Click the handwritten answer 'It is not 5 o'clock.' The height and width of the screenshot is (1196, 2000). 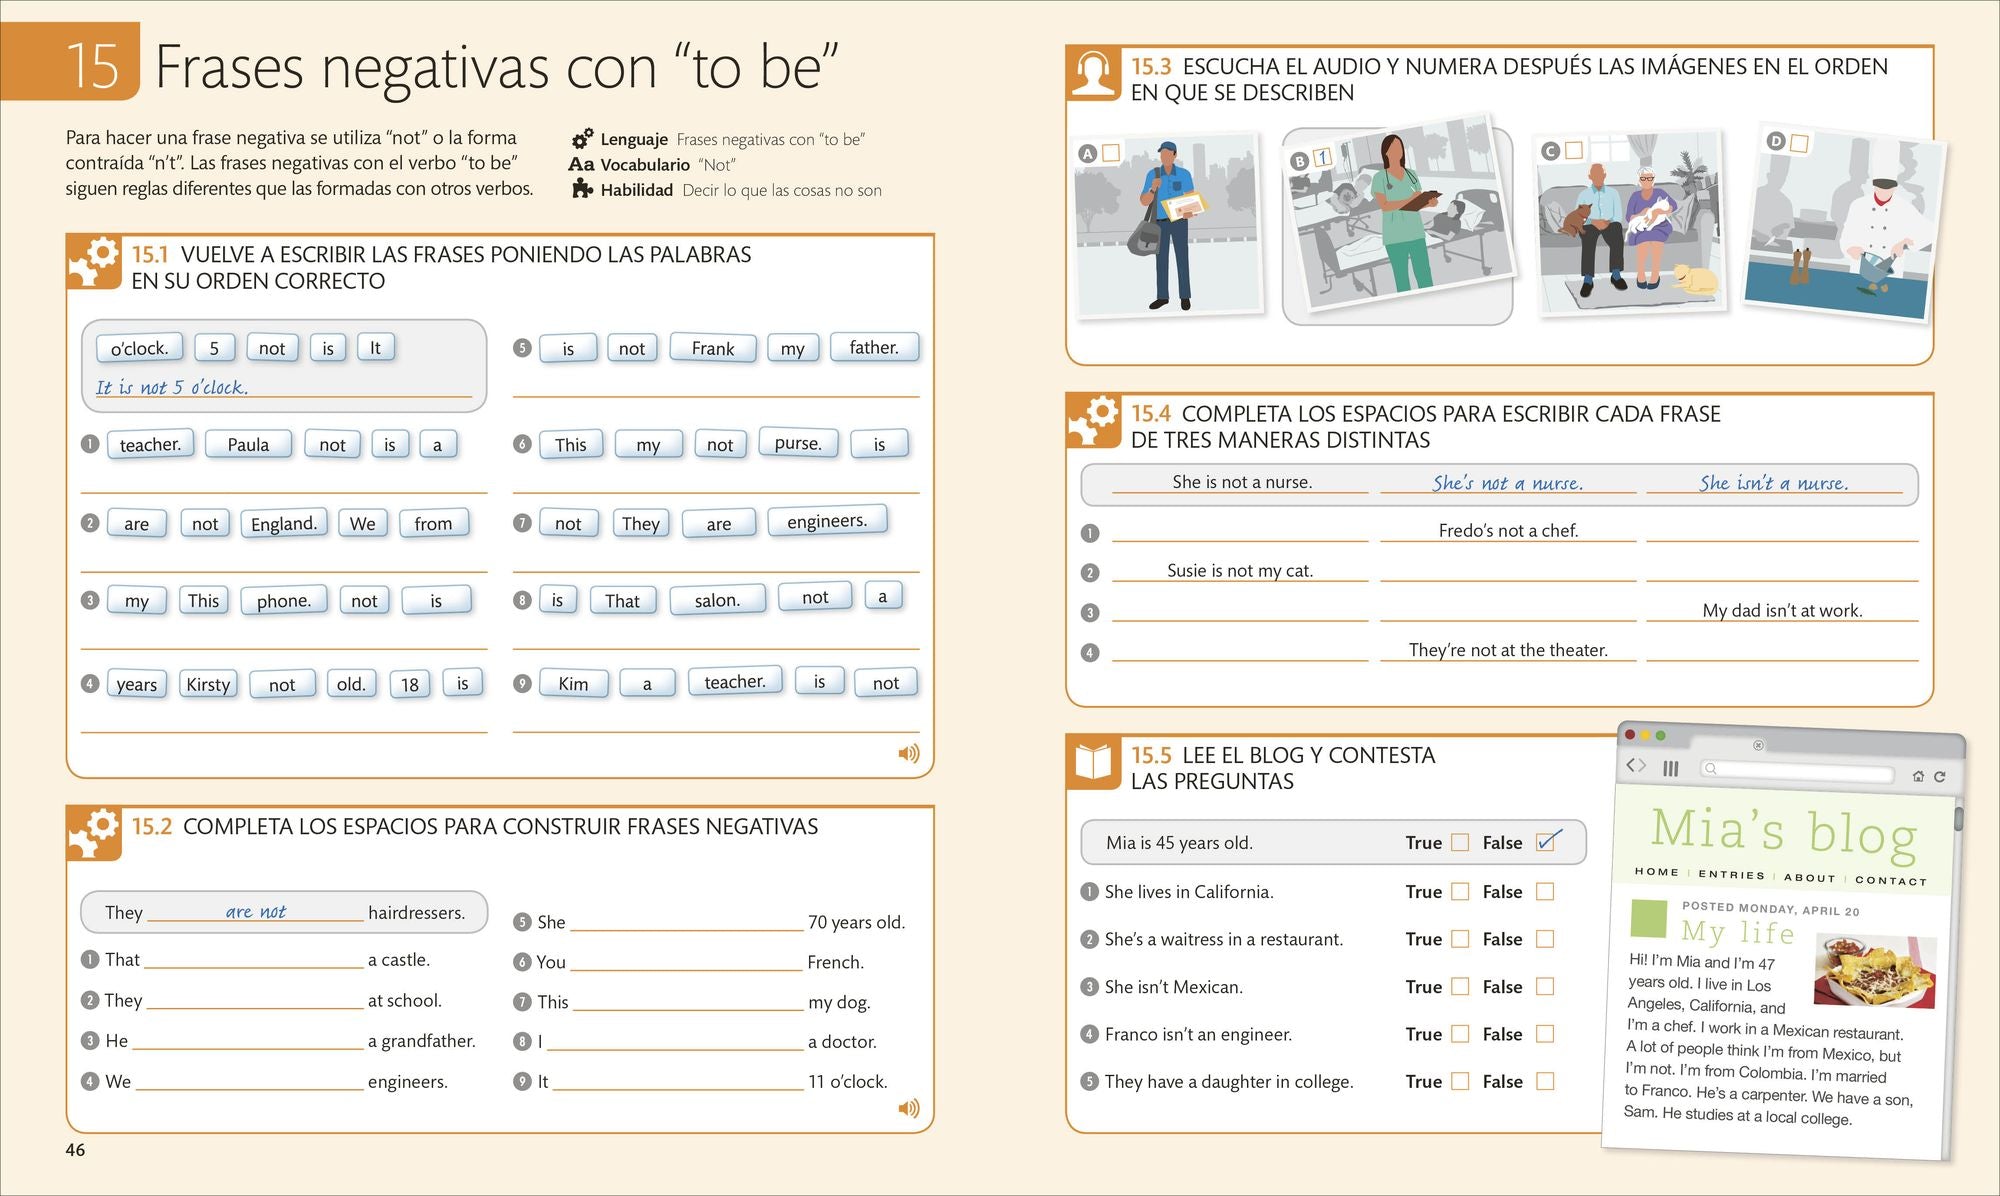pos(172,387)
